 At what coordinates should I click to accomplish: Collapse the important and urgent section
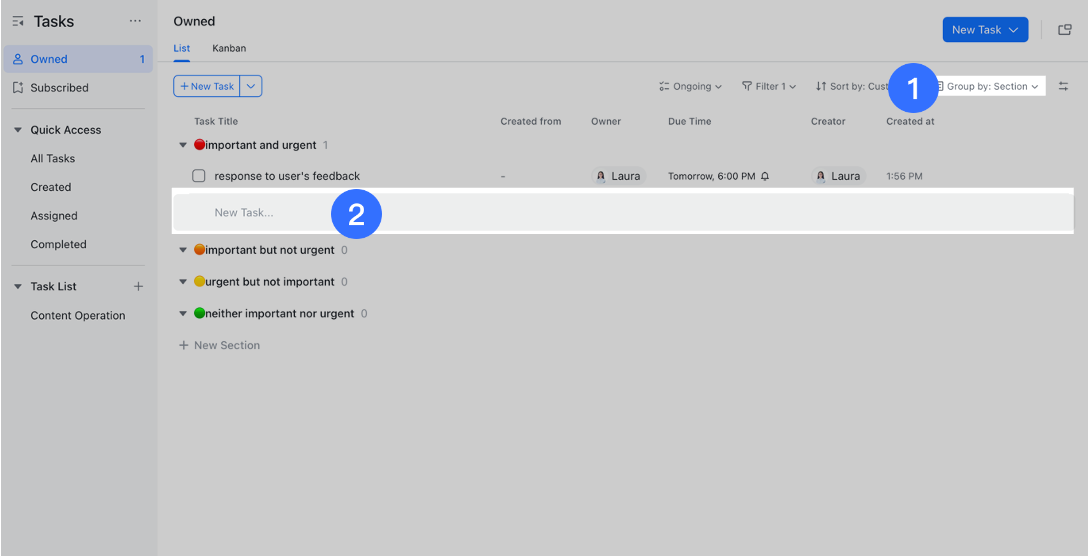(183, 145)
